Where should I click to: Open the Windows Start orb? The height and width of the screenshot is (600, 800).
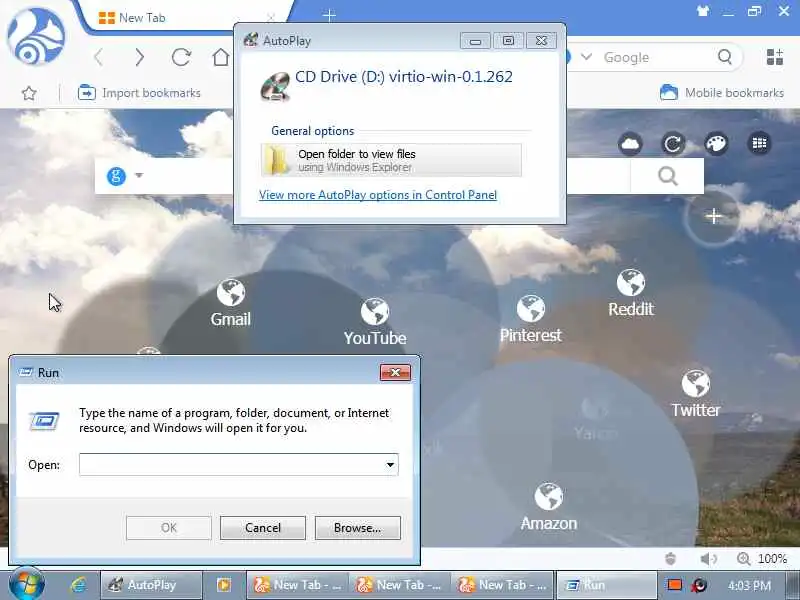[x=27, y=583]
